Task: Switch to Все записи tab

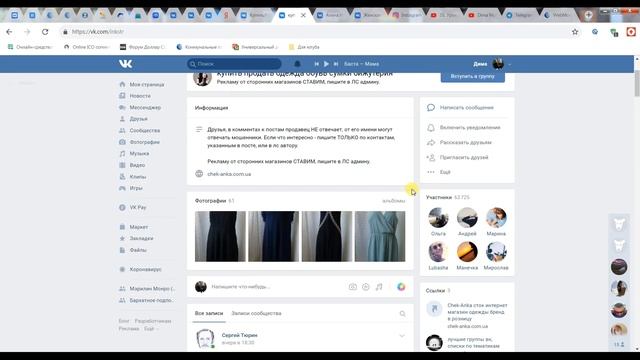Action: click(209, 313)
